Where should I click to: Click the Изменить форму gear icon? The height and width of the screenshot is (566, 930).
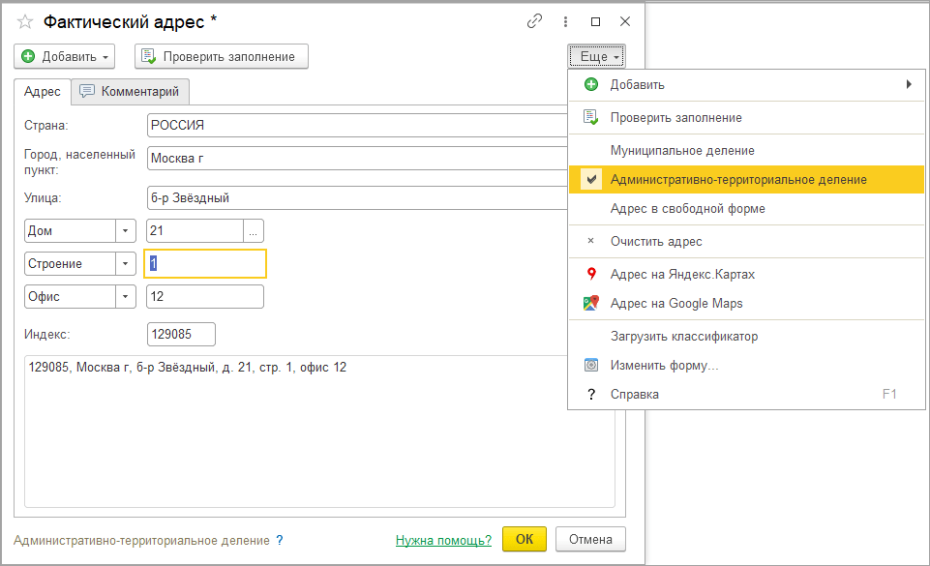(591, 365)
